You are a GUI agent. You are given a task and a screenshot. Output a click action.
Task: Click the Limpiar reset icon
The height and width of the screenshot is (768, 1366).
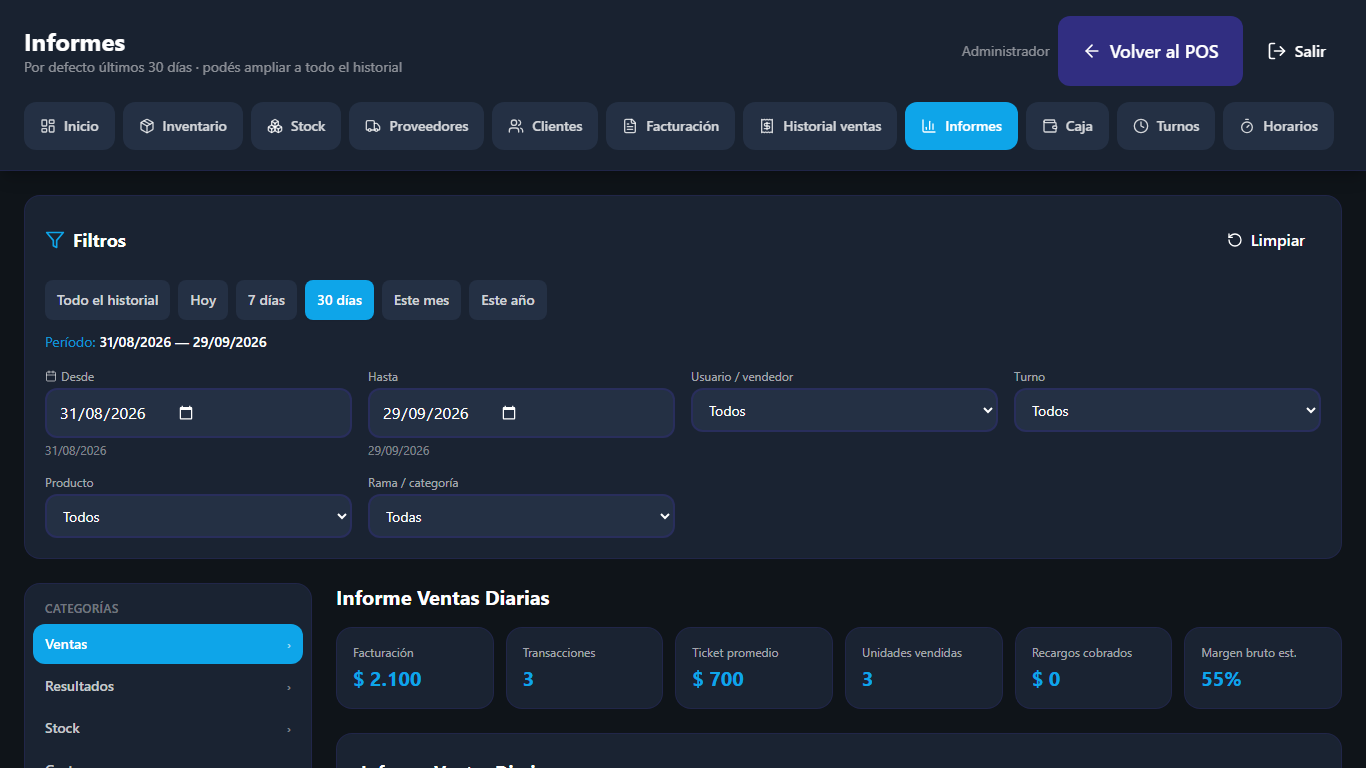[1235, 240]
